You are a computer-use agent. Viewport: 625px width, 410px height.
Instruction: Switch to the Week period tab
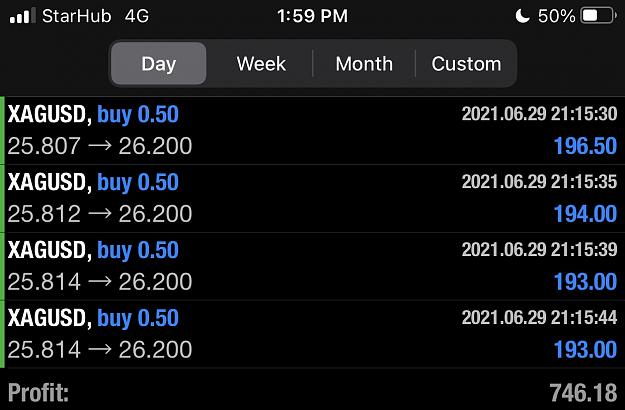point(261,63)
